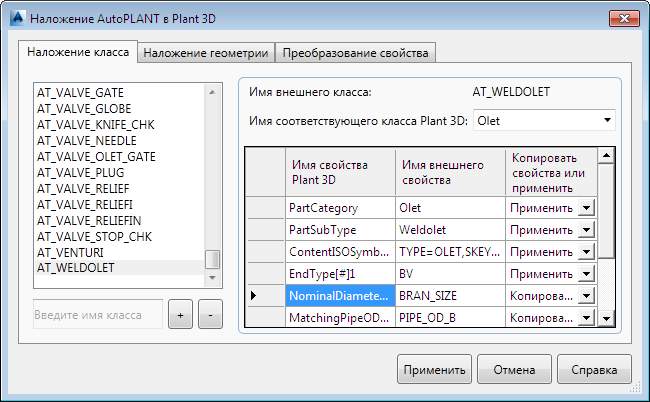Click the BRAN_SIZE external property cell
650x402 pixels.
tap(450, 295)
